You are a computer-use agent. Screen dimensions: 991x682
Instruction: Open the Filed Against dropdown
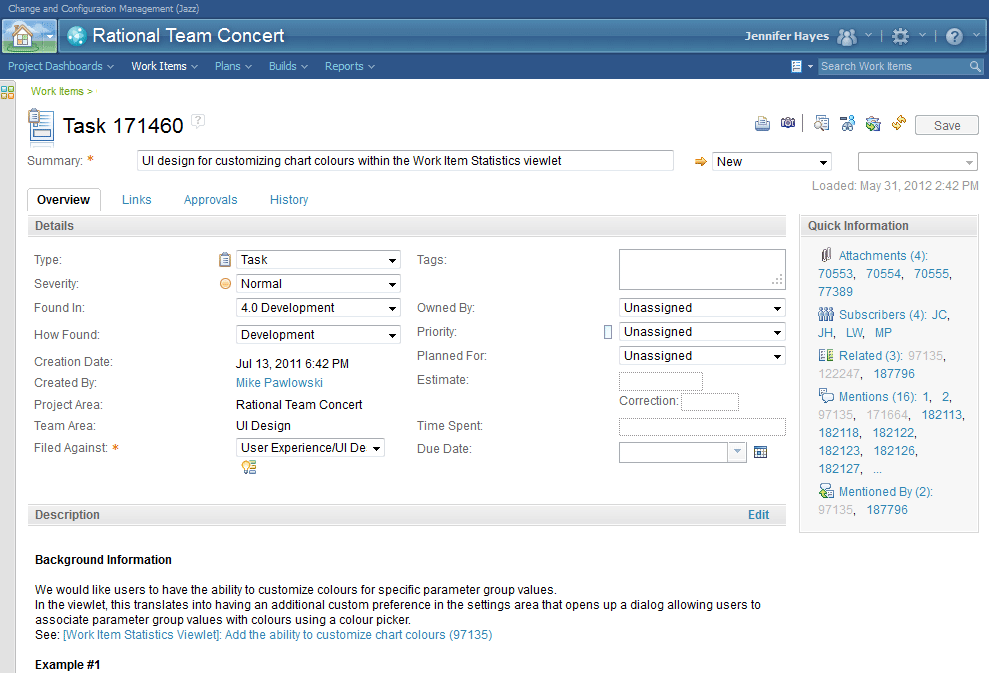tap(310, 448)
